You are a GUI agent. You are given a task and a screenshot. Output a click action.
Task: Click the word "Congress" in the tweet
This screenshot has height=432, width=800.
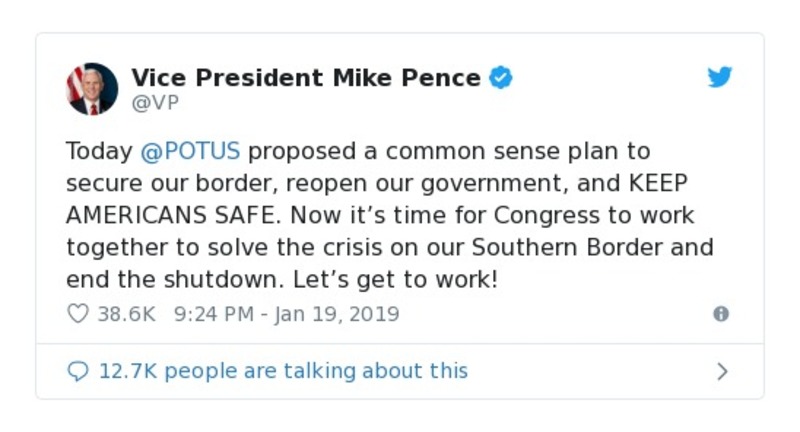pos(527,216)
